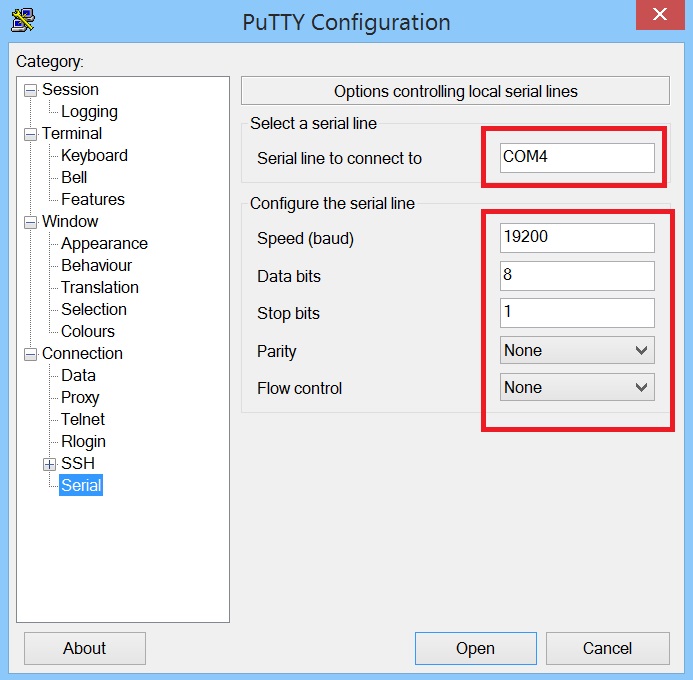Open Keyboard settings category

point(94,156)
